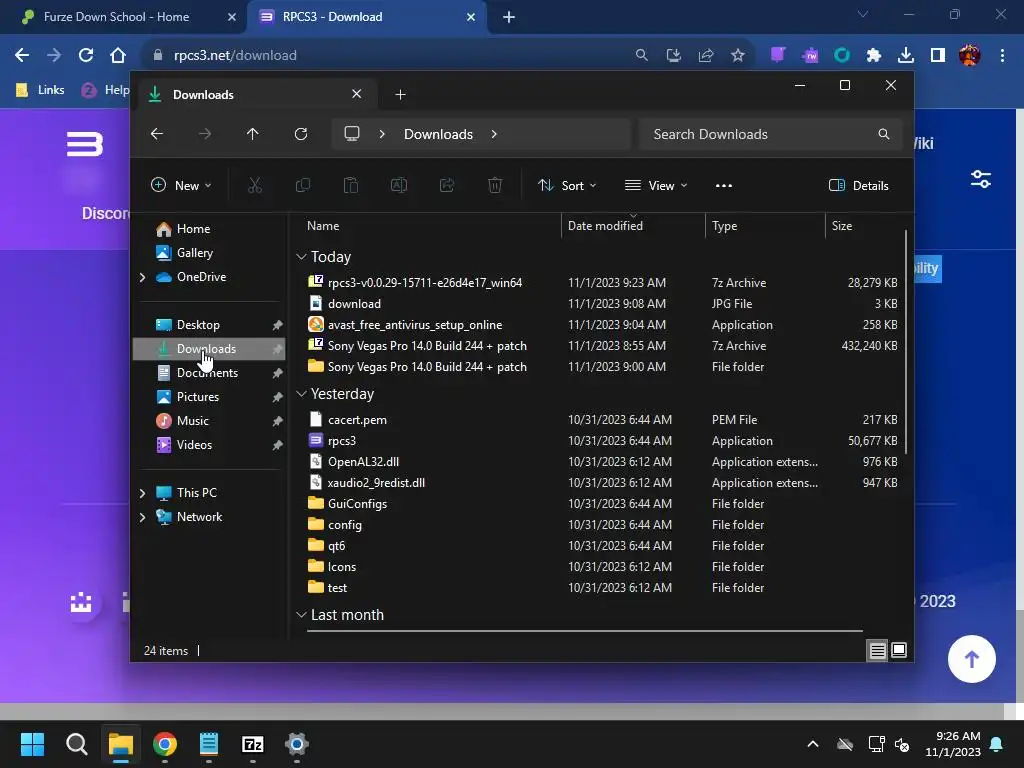Open Gallery in the navigation pane
Screen dimensions: 1024x768
pyautogui.click(x=194, y=253)
